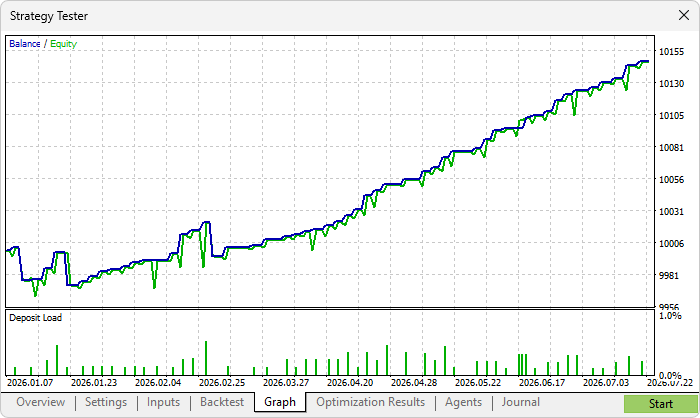
Task: Click the green Start button
Action: [x=661, y=404]
